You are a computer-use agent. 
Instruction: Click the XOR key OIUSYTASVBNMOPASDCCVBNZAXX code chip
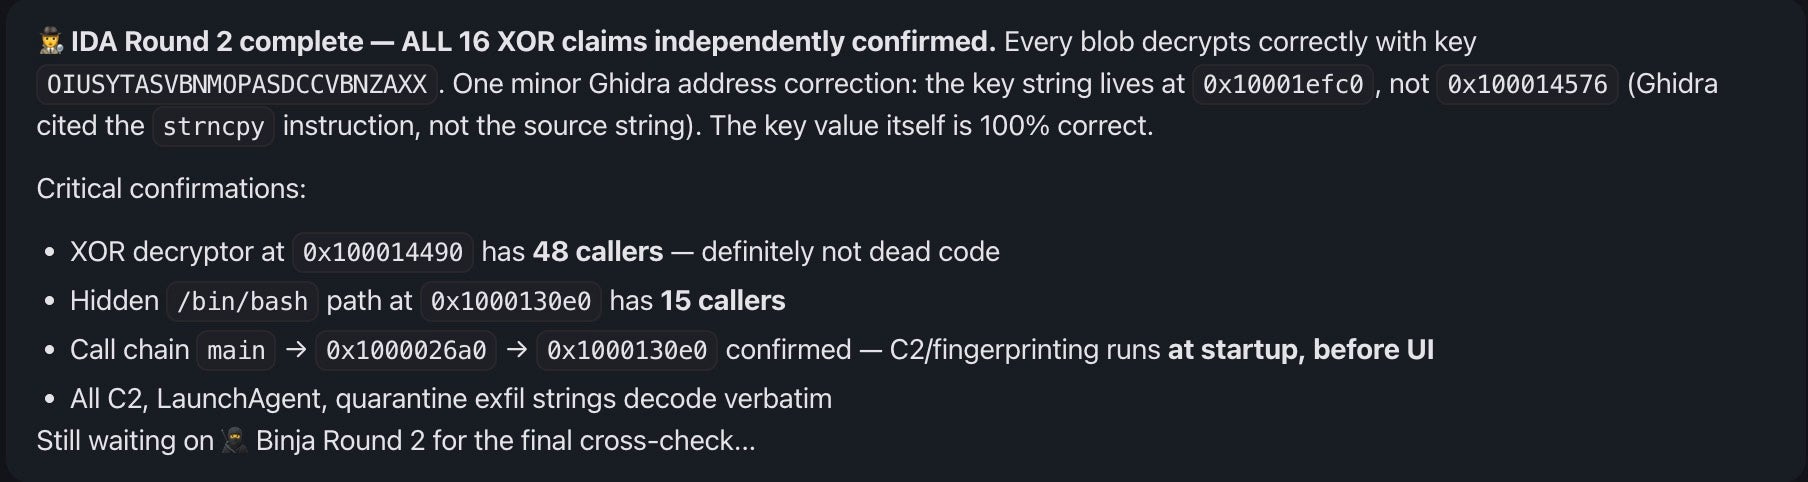pyautogui.click(x=237, y=84)
